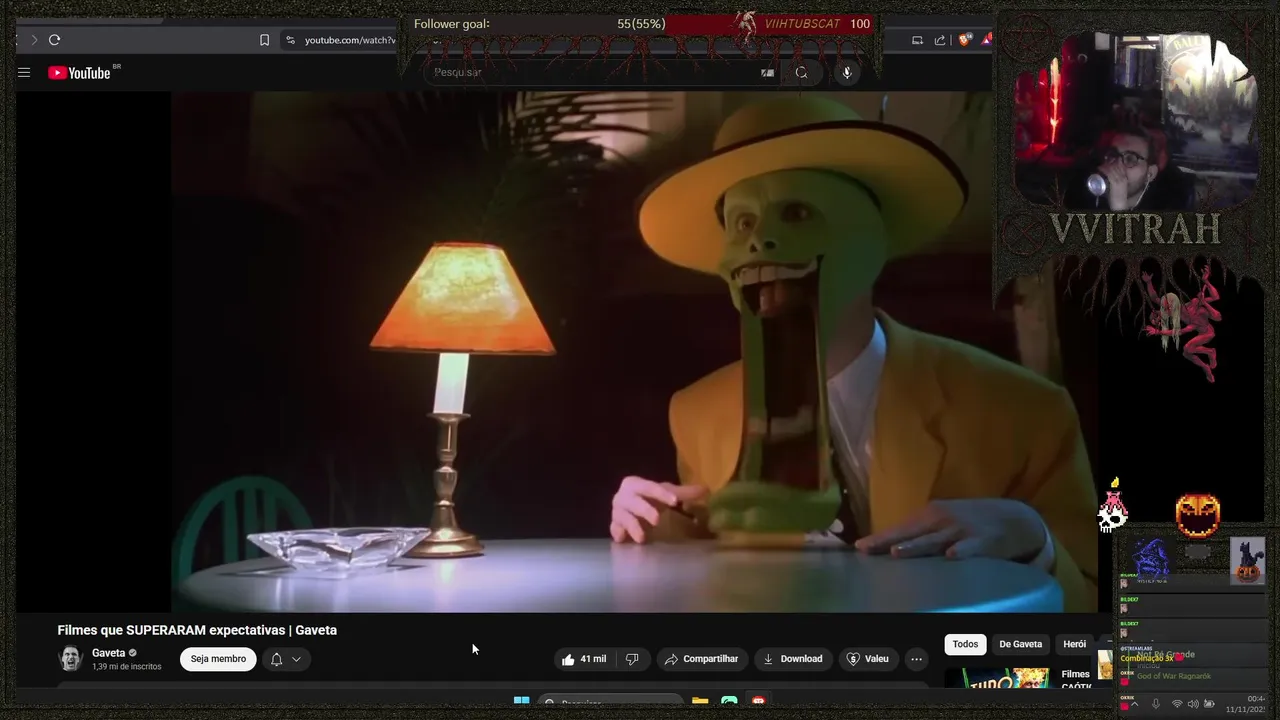Click the Seja membro button
Viewport: 1280px width, 720px height.
pyautogui.click(x=218, y=659)
